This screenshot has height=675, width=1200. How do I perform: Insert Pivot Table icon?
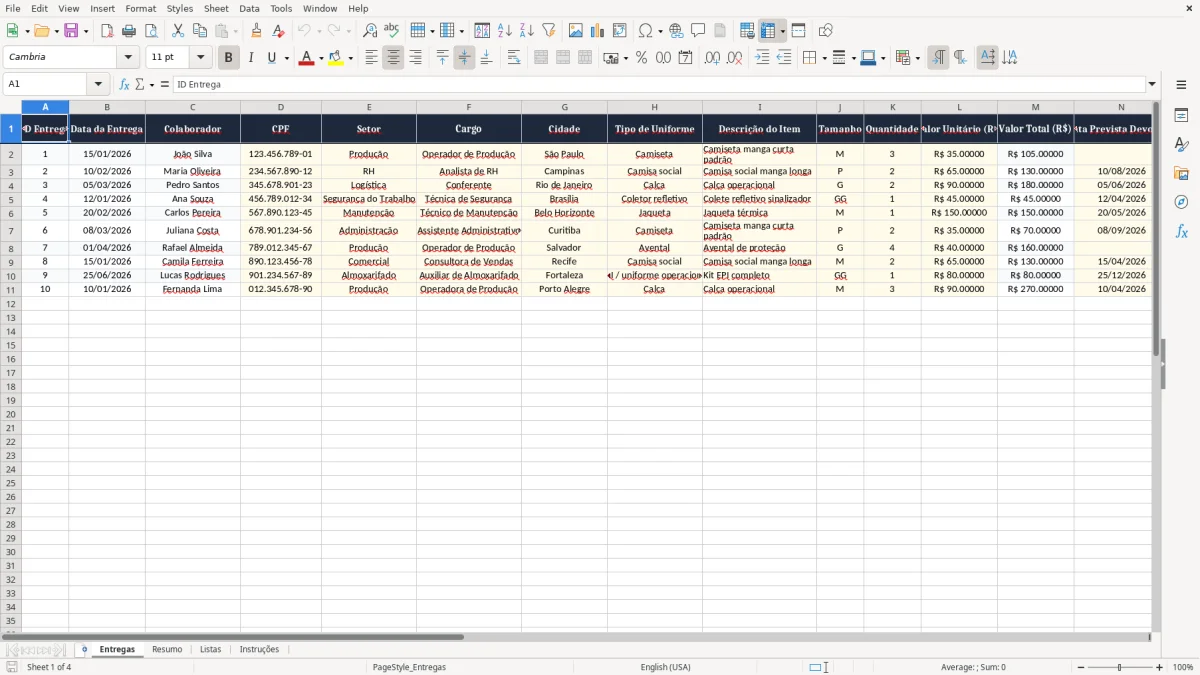pyautogui.click(x=620, y=31)
